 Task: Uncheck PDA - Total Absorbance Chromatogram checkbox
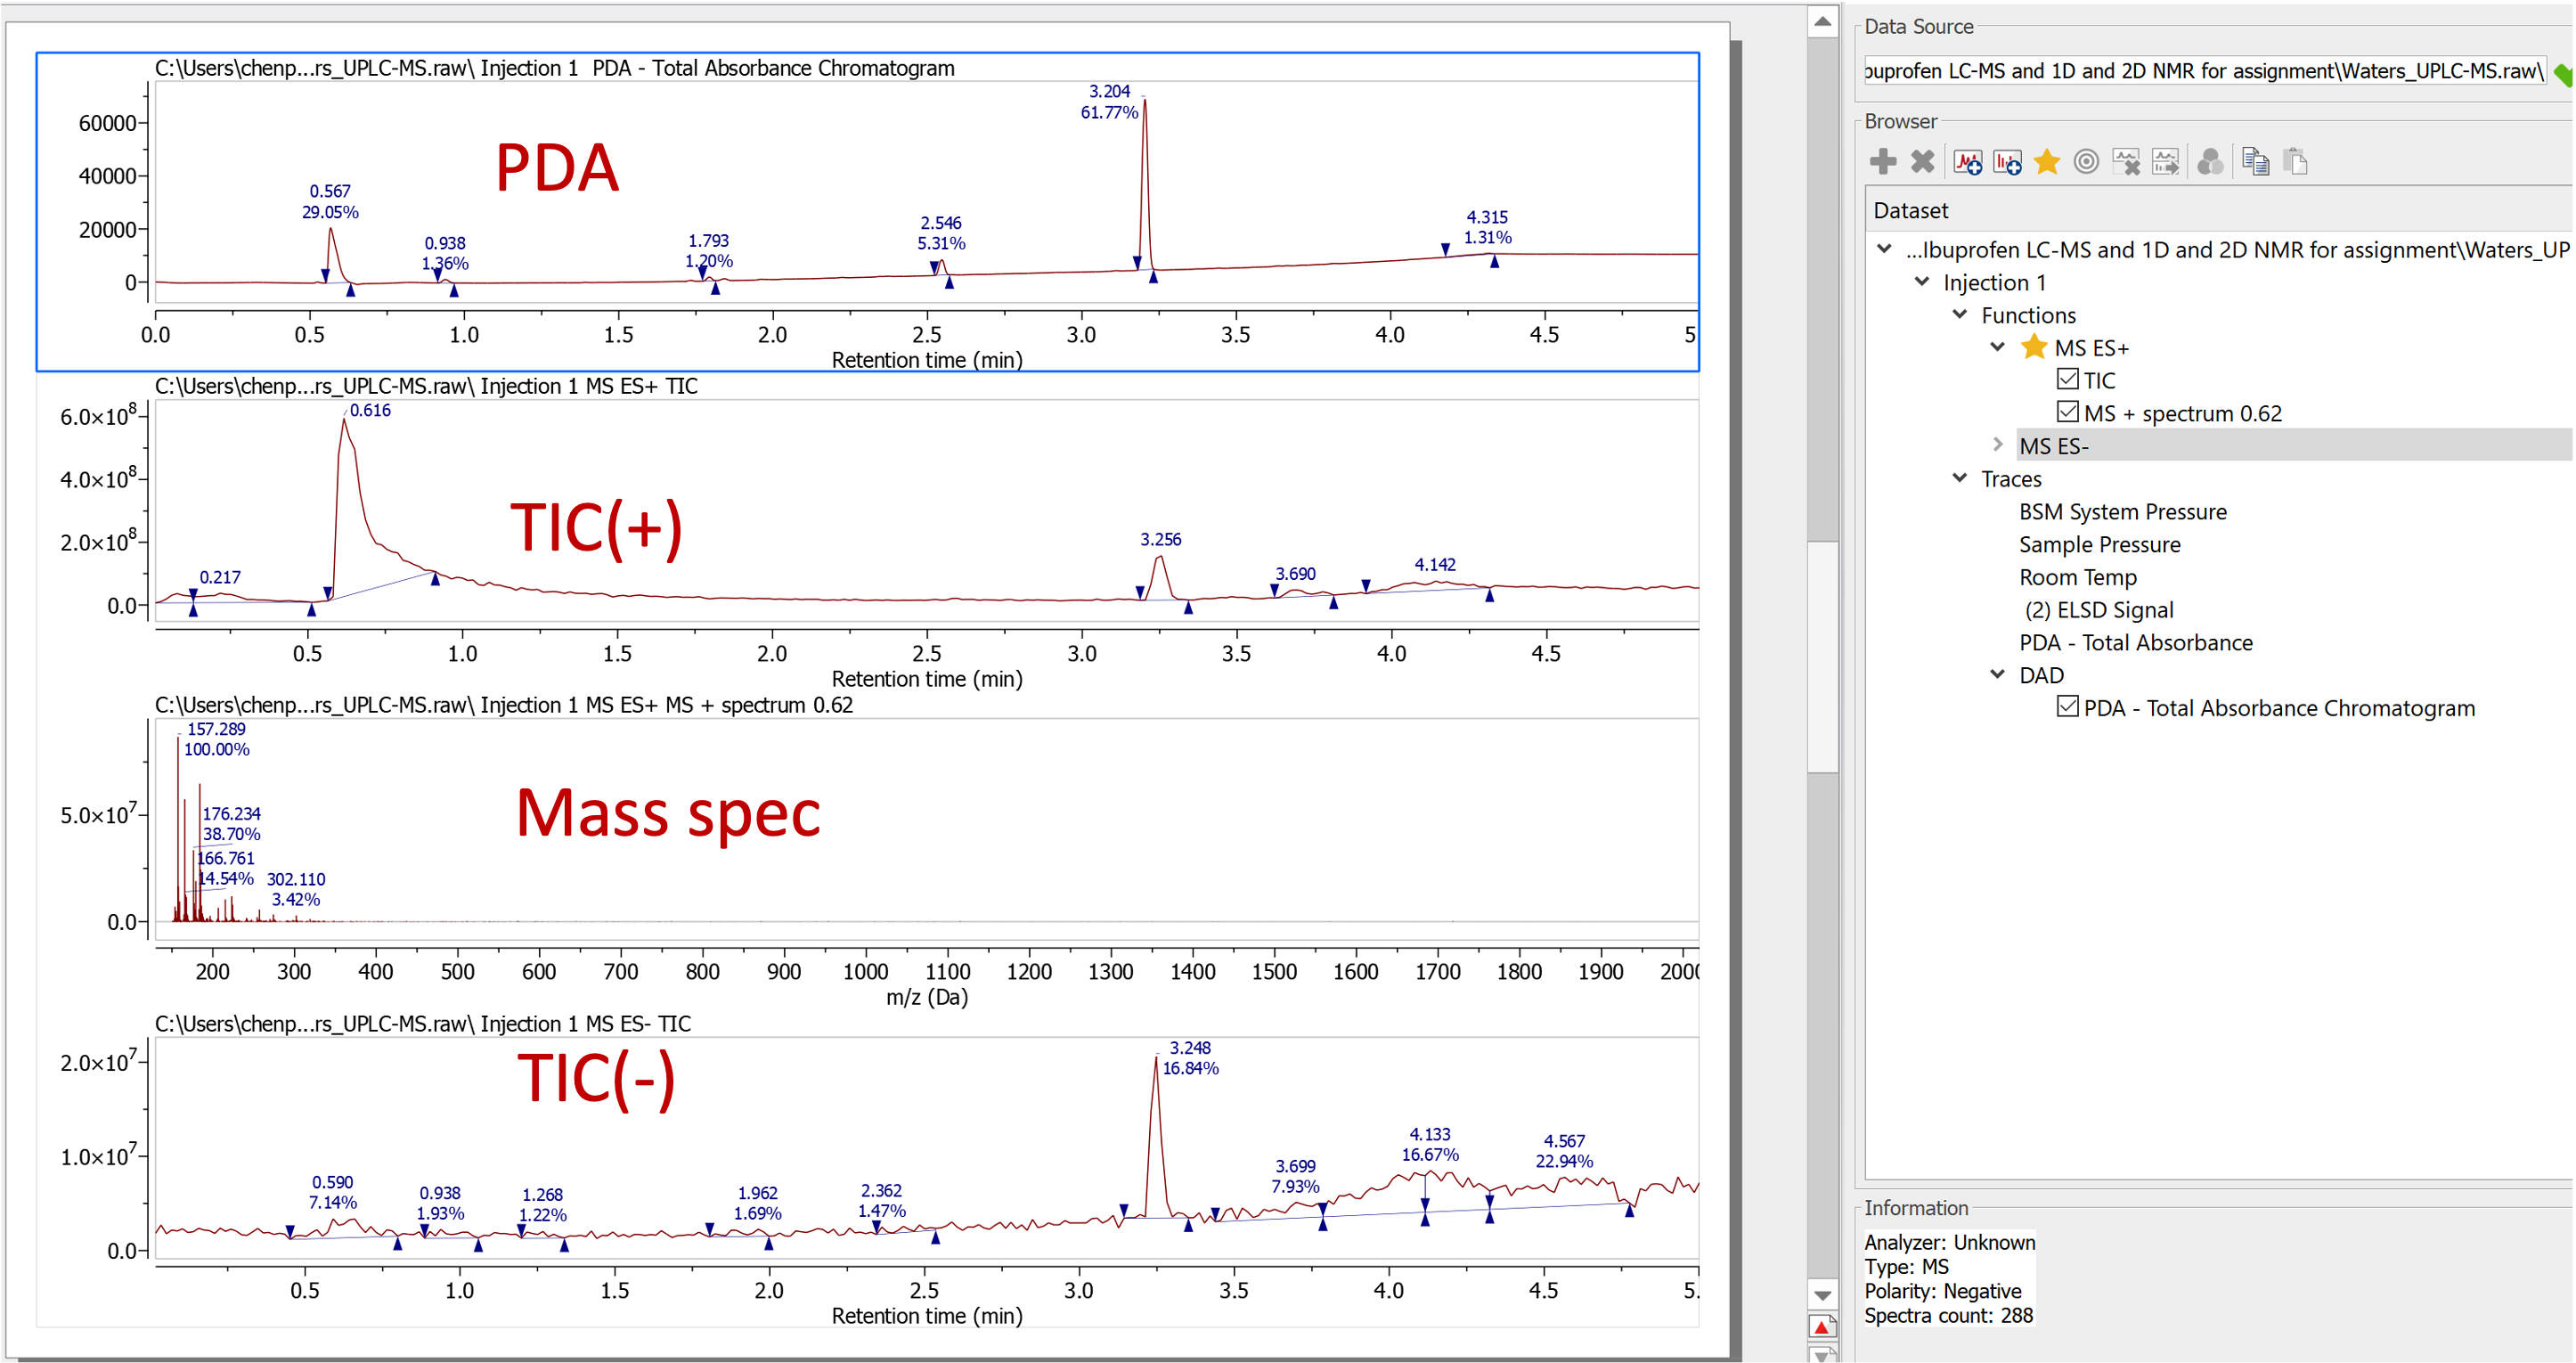[2068, 706]
